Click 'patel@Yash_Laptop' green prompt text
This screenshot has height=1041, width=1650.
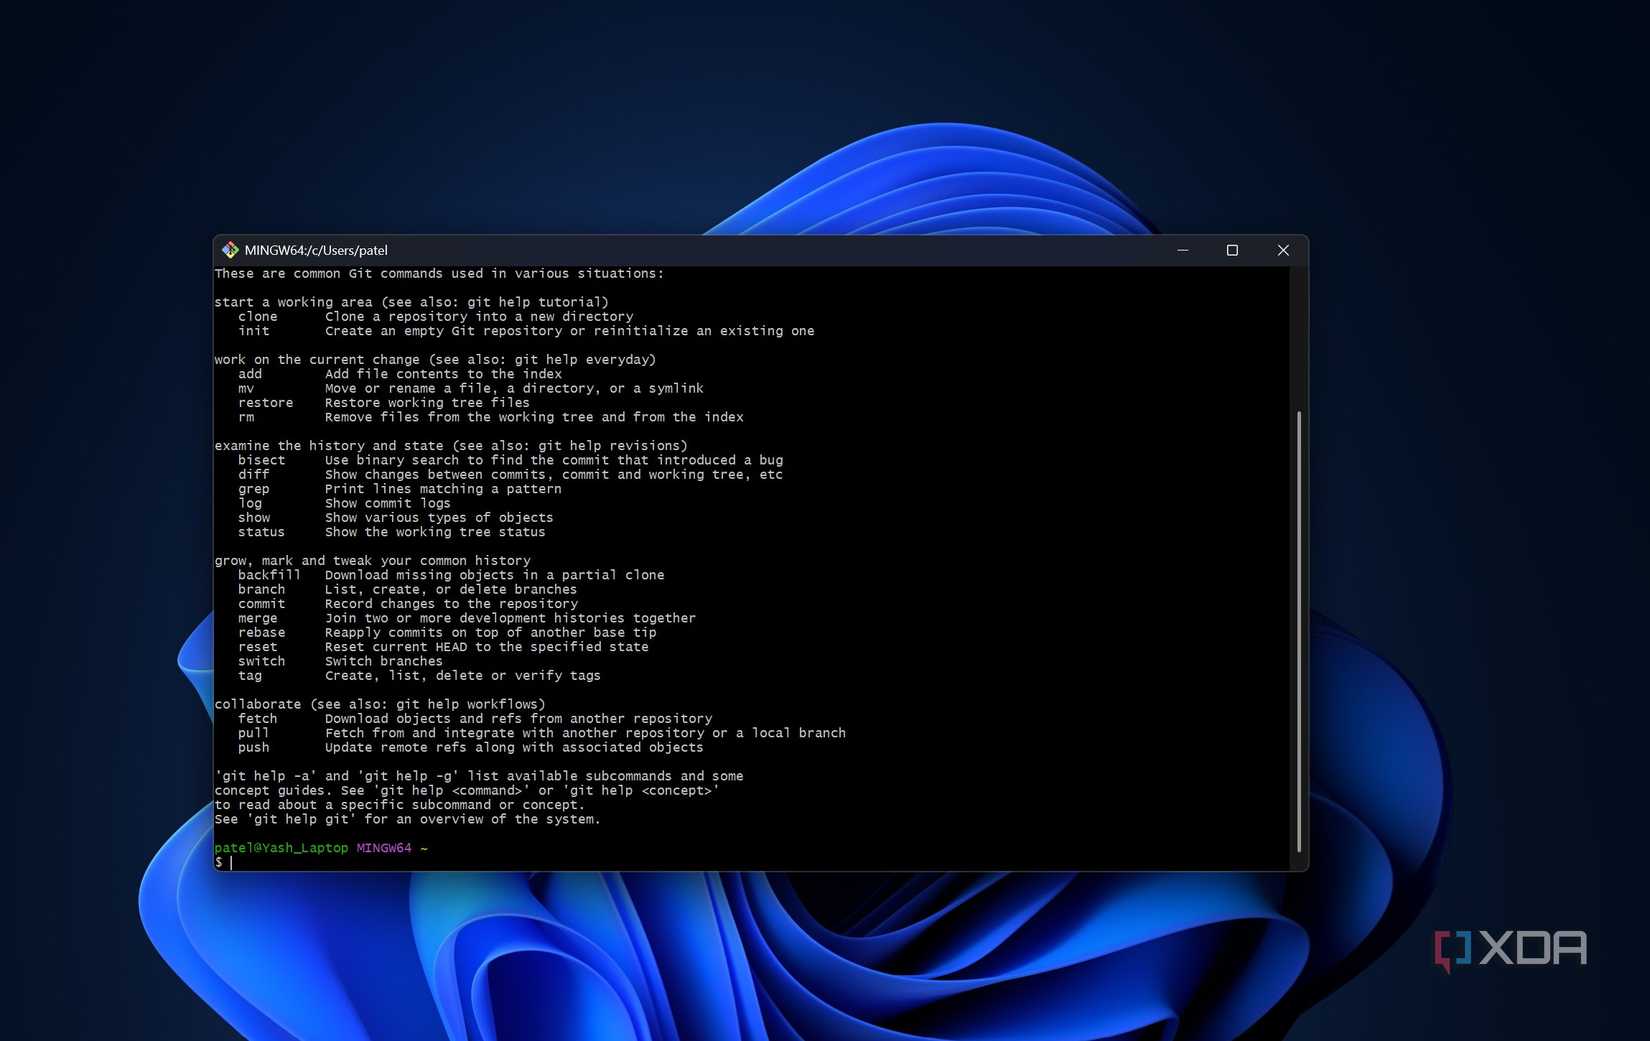click(x=281, y=848)
